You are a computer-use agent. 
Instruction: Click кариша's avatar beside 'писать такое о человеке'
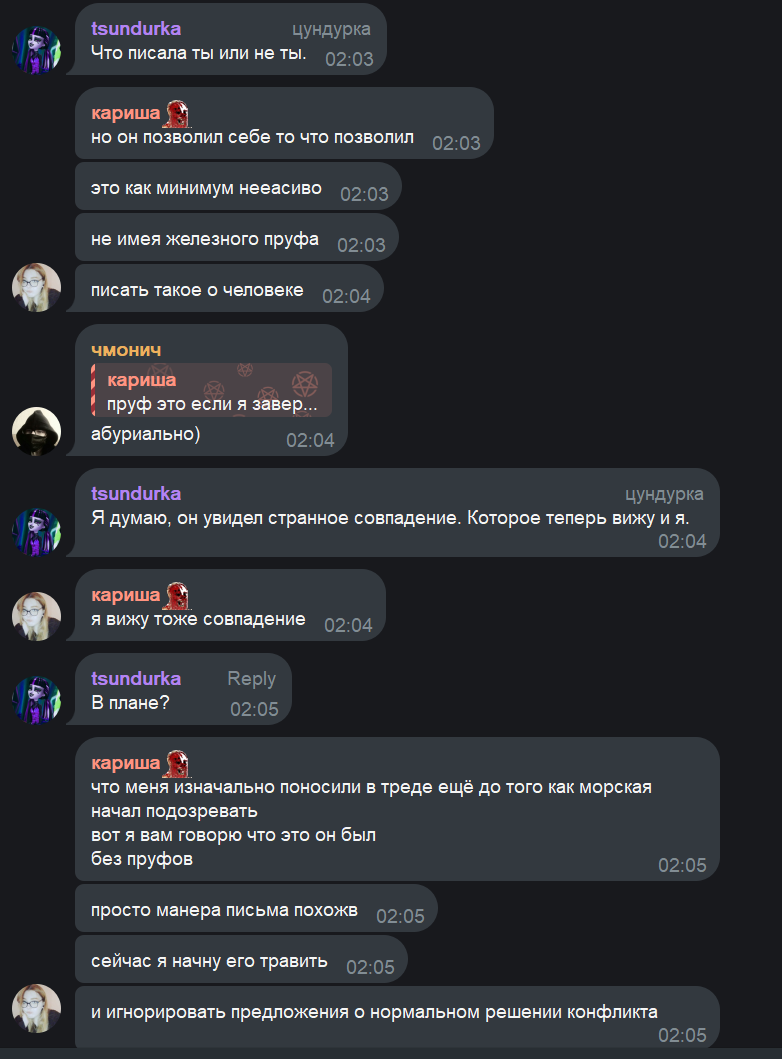click(36, 287)
